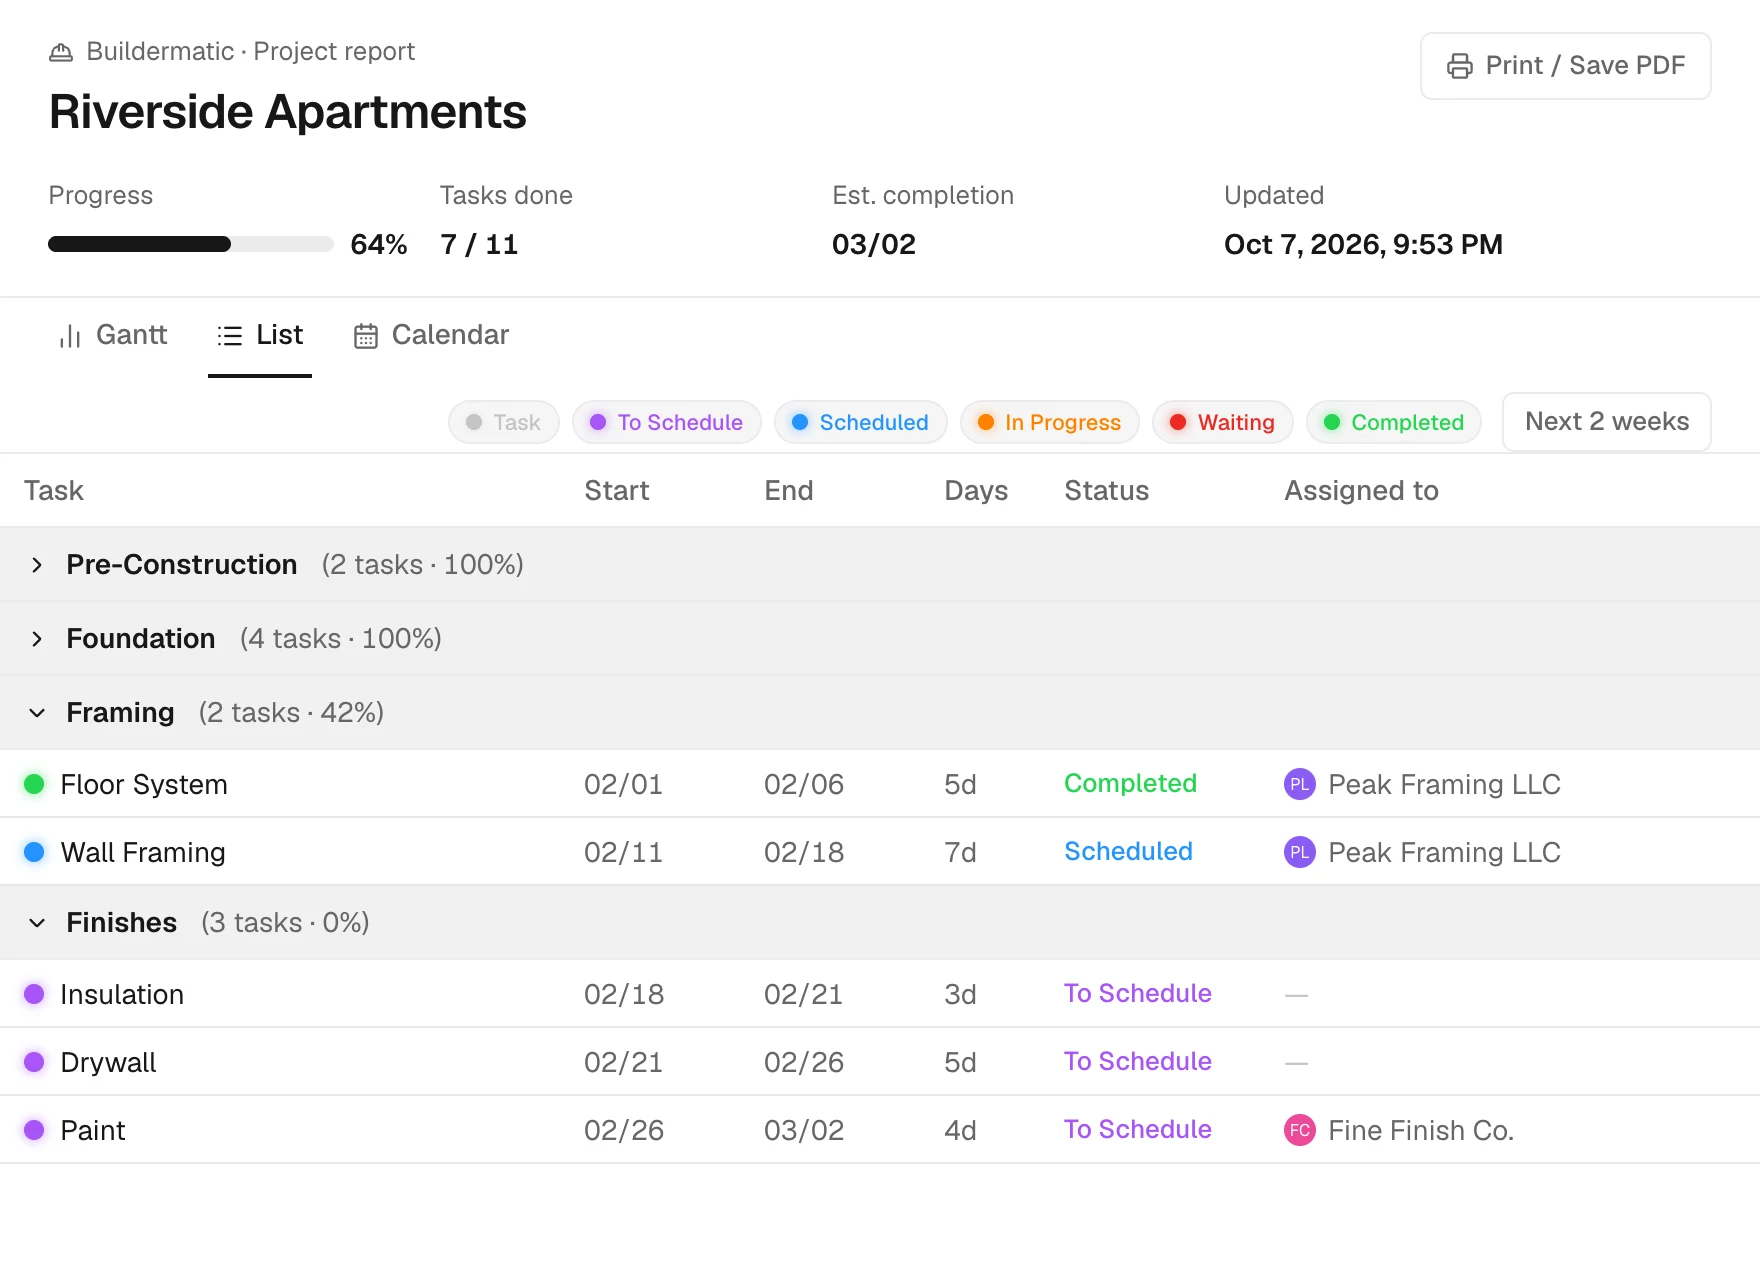Click the Buildermatic hard hat icon
Image resolution: width=1760 pixels, height=1280 pixels.
[61, 52]
